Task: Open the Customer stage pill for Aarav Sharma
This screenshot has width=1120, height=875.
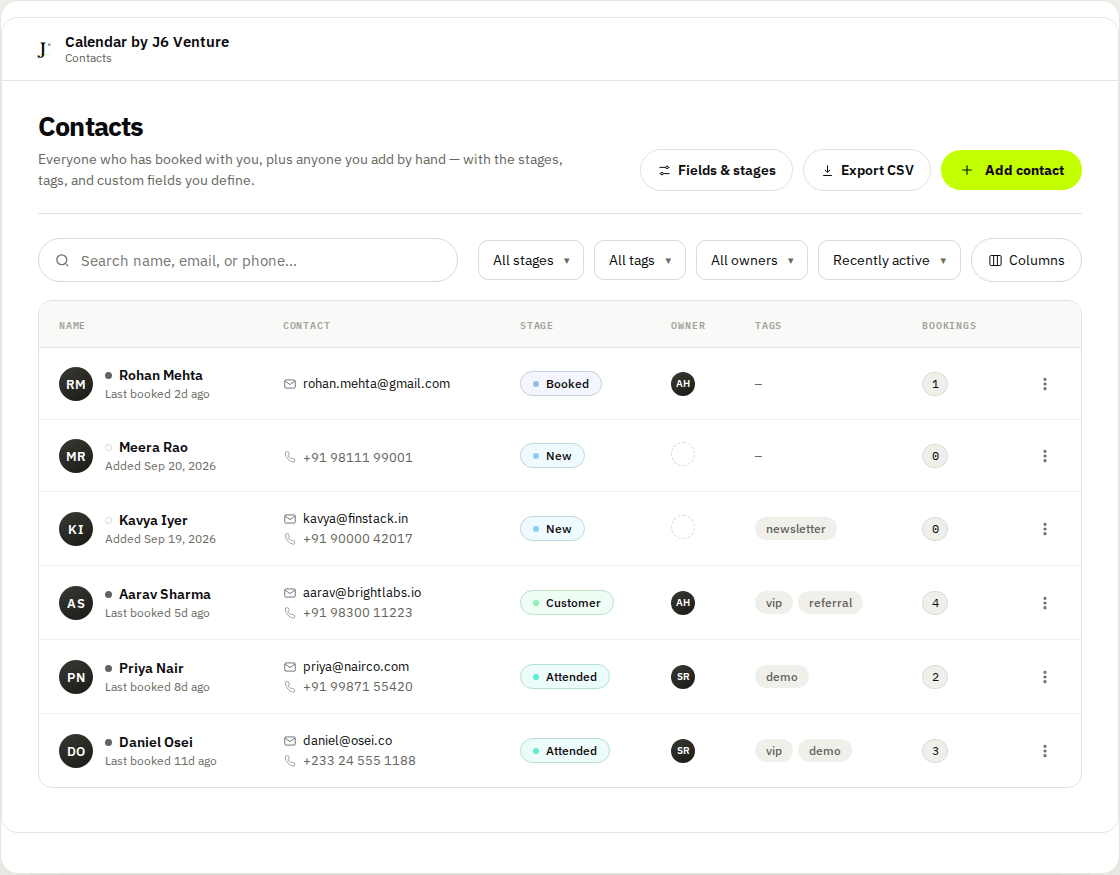Action: pos(566,603)
